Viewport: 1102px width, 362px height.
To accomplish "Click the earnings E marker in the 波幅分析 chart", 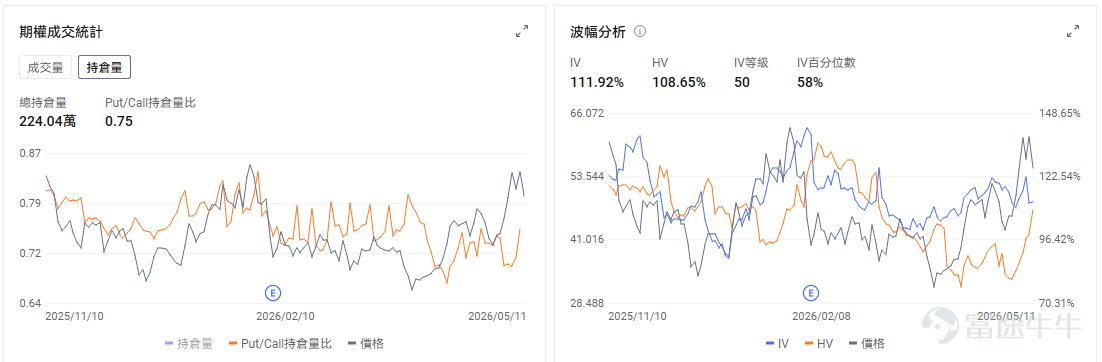I will 810,292.
